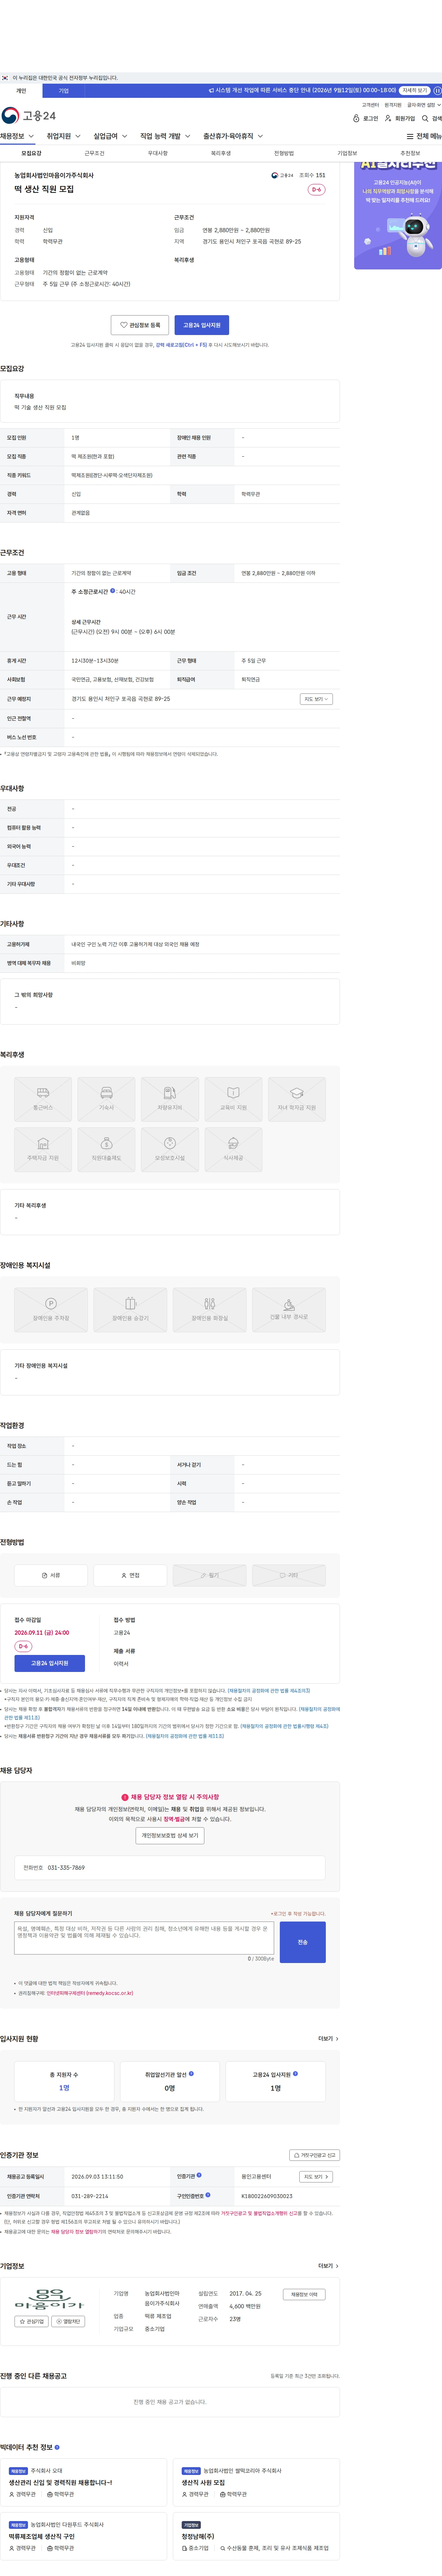Click top 고용24 입사지원 button
Viewport: 442px width, 2576px height.
pos(202,325)
